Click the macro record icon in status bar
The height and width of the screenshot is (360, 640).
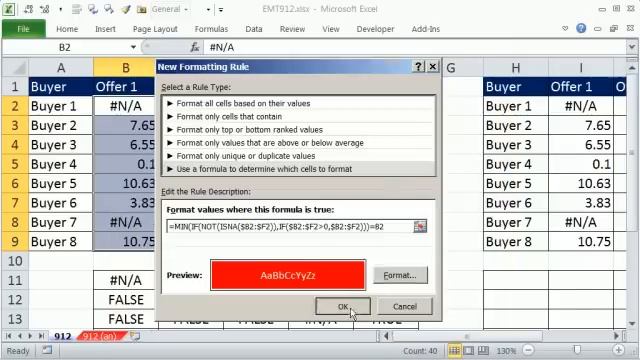coord(47,350)
